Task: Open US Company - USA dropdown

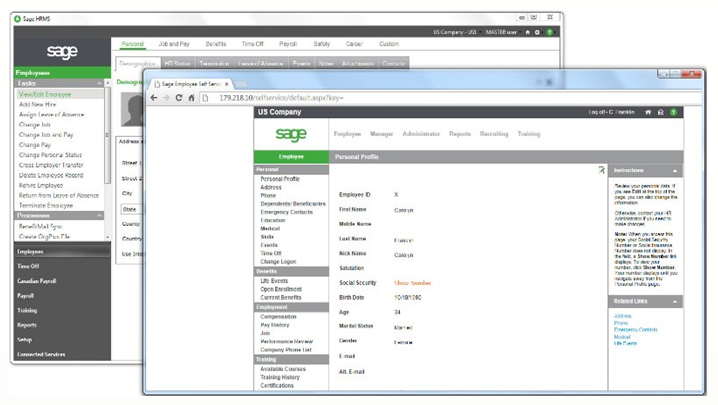Action: 455,32
